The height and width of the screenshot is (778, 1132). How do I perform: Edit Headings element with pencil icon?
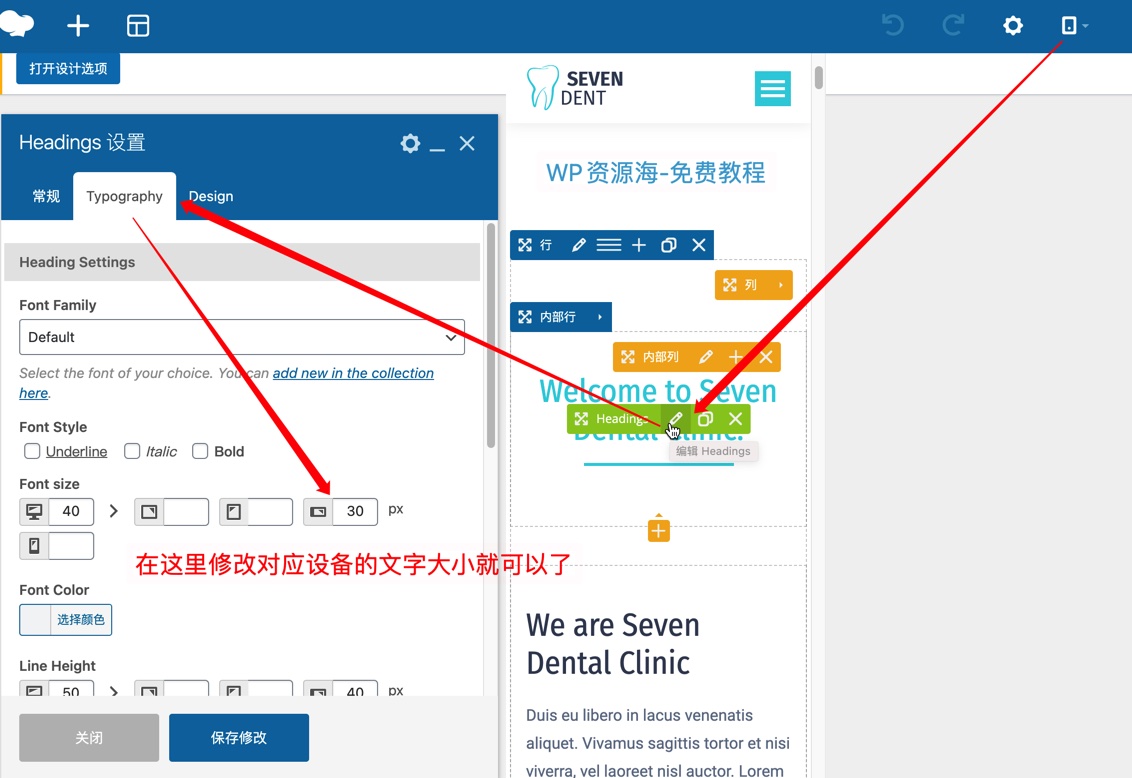pos(675,419)
